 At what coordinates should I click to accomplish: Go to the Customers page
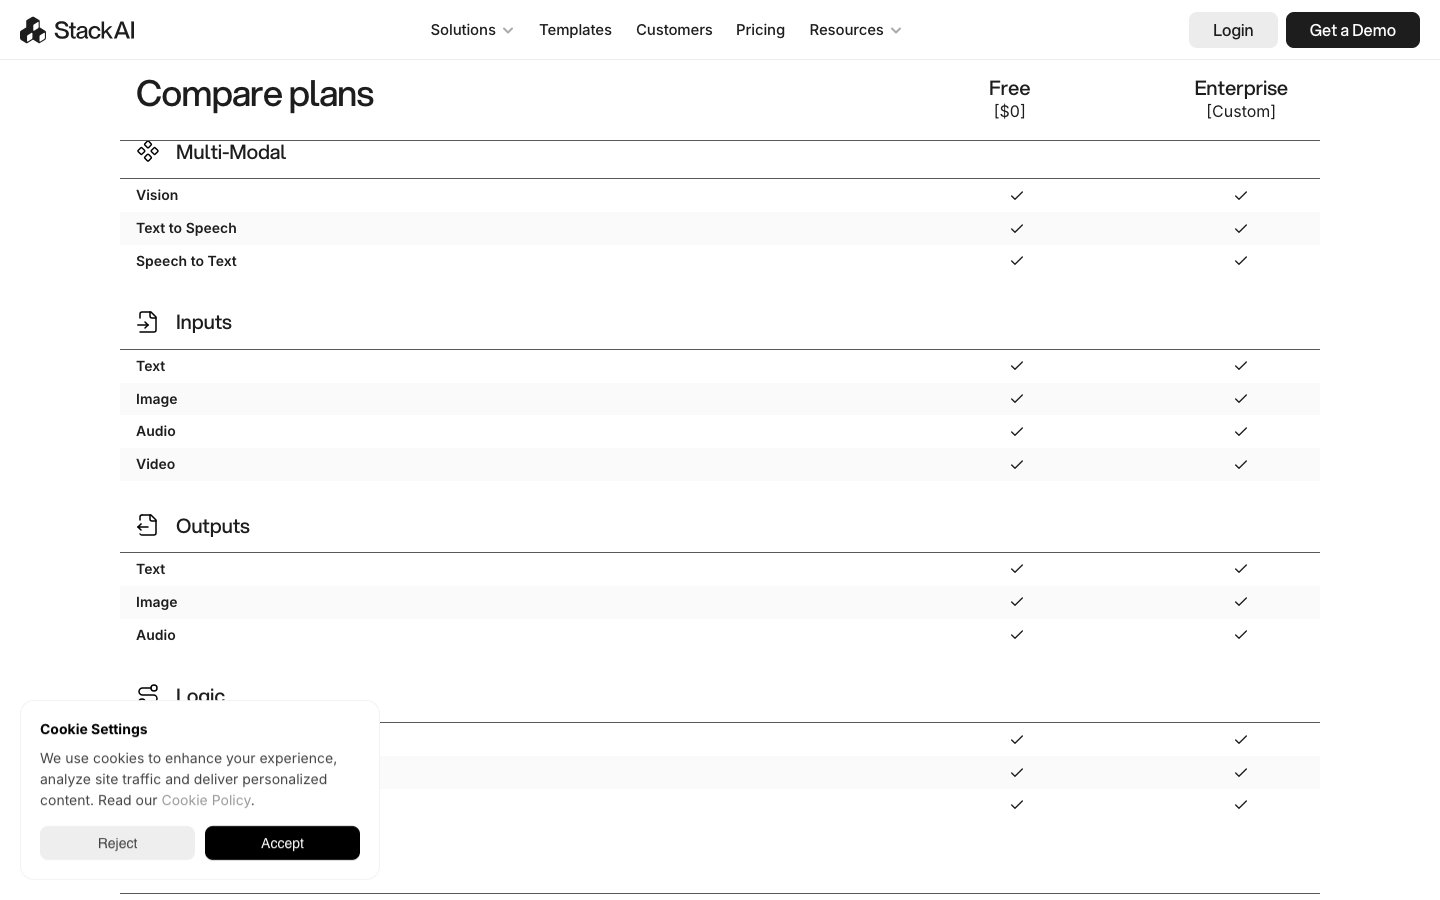[674, 30]
